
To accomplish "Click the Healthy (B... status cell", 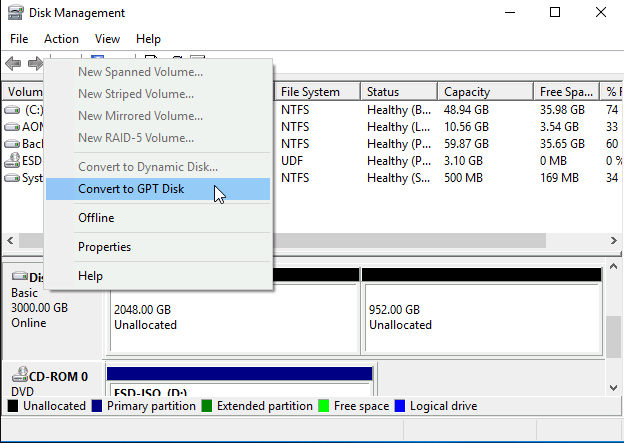I will coord(399,109).
